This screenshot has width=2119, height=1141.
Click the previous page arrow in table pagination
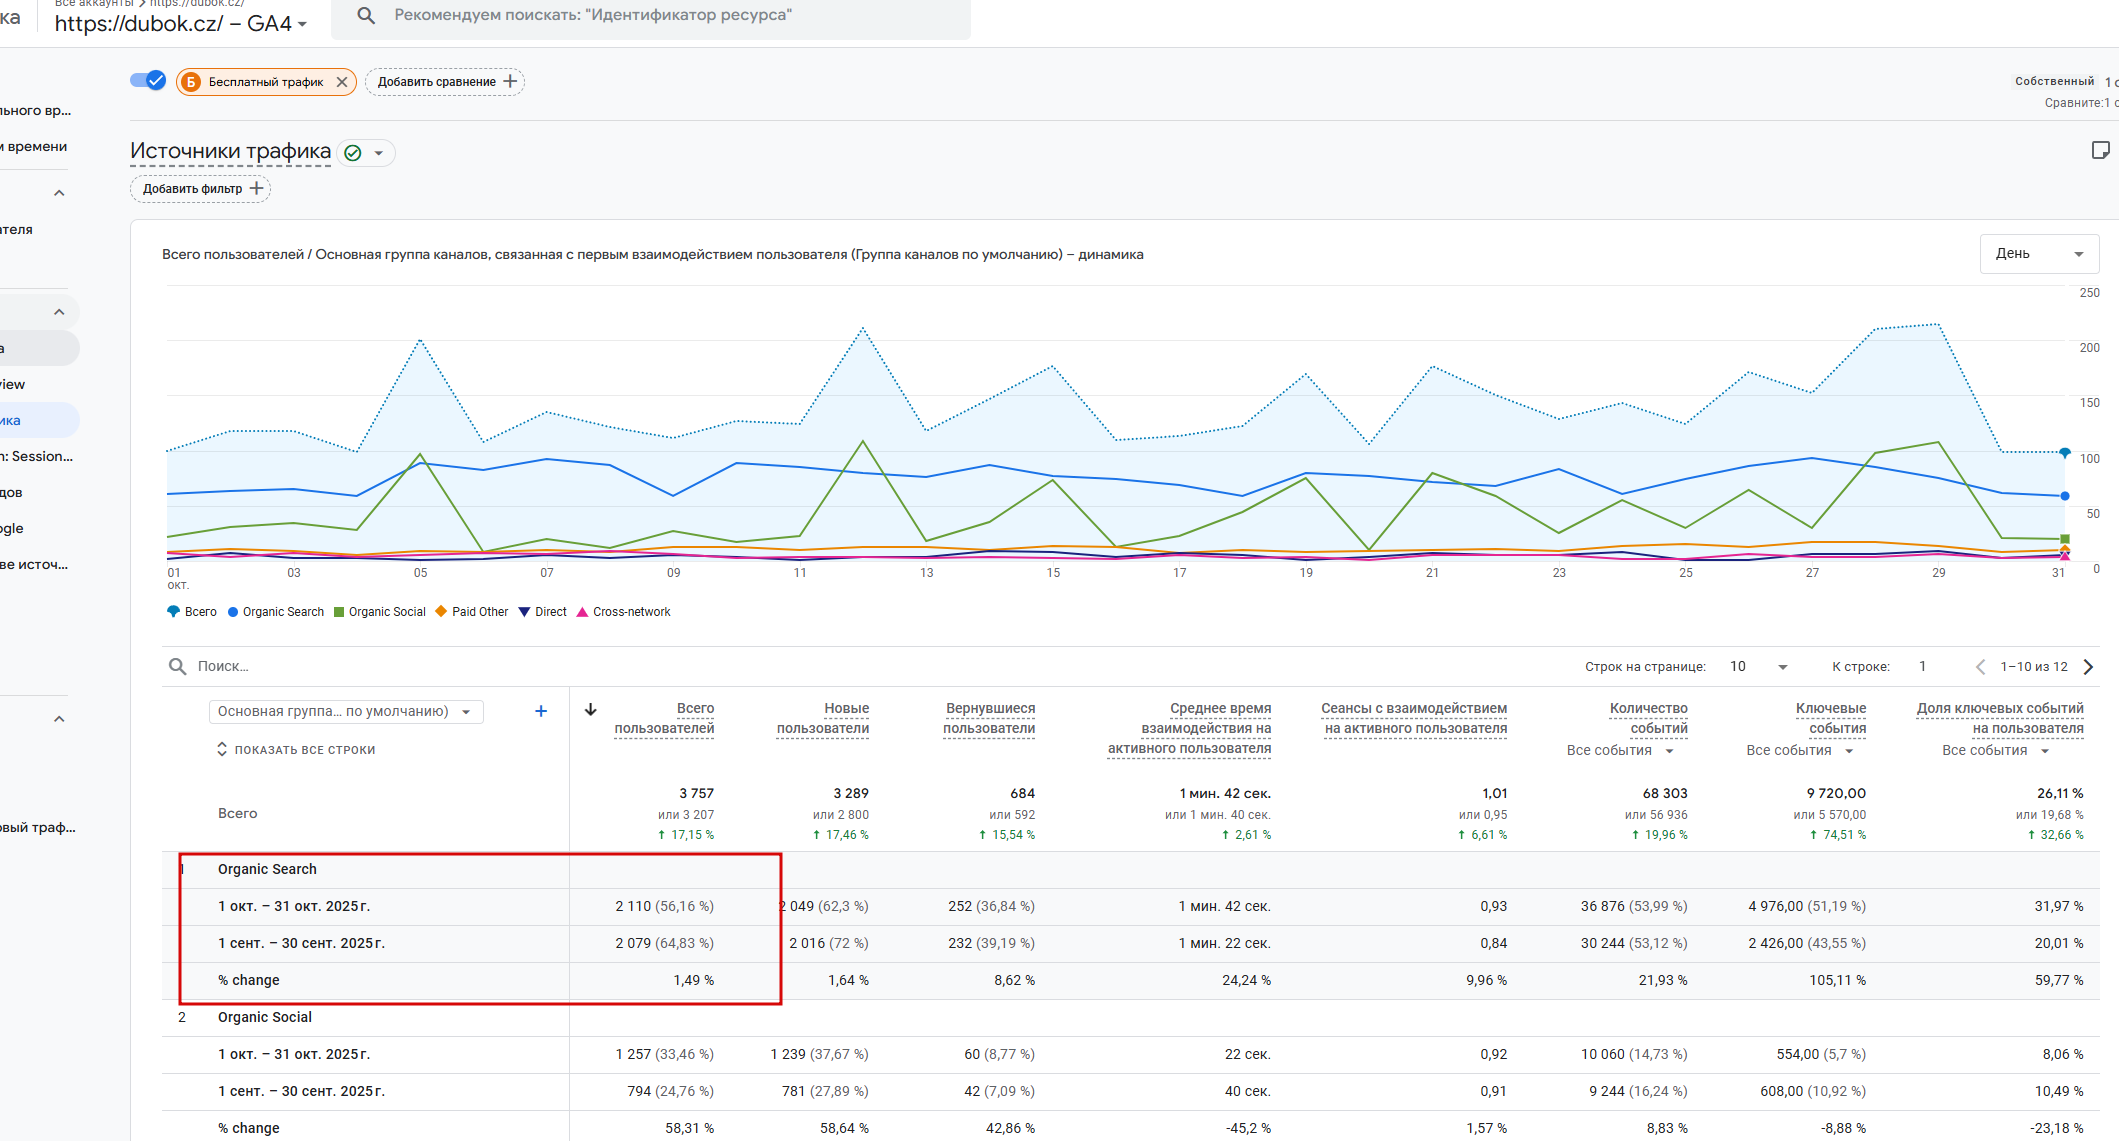(x=1980, y=667)
